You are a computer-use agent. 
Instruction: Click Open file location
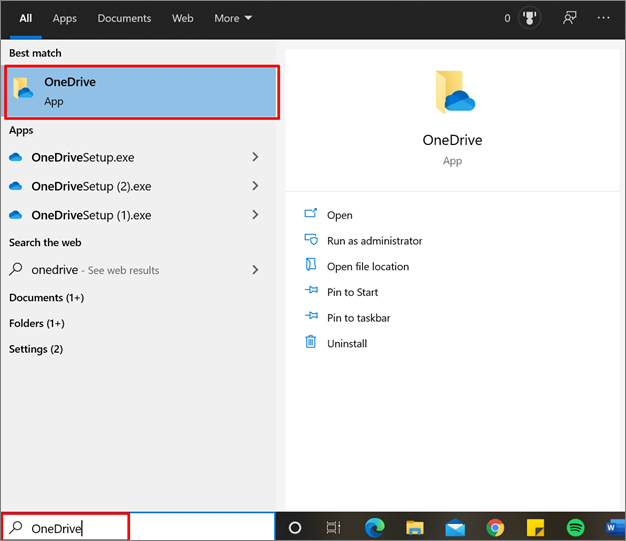click(x=367, y=267)
